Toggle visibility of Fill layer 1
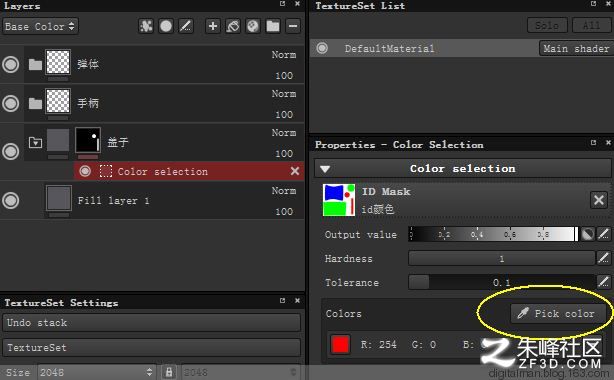 (11, 200)
